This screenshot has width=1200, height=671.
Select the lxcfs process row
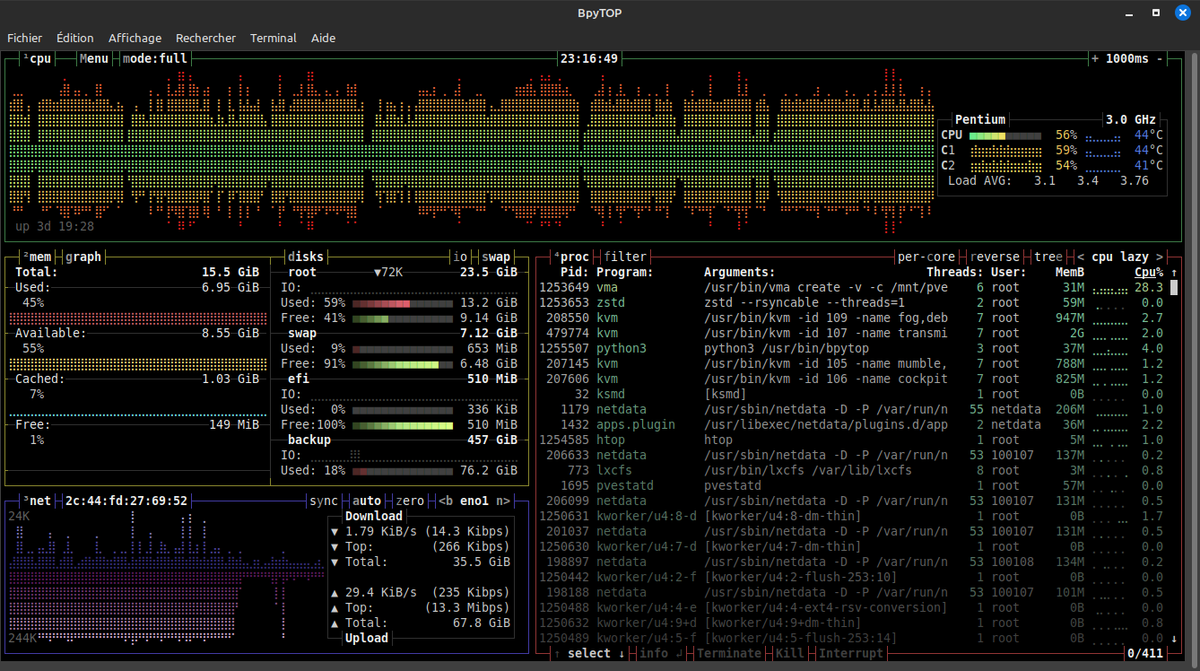[852, 470]
